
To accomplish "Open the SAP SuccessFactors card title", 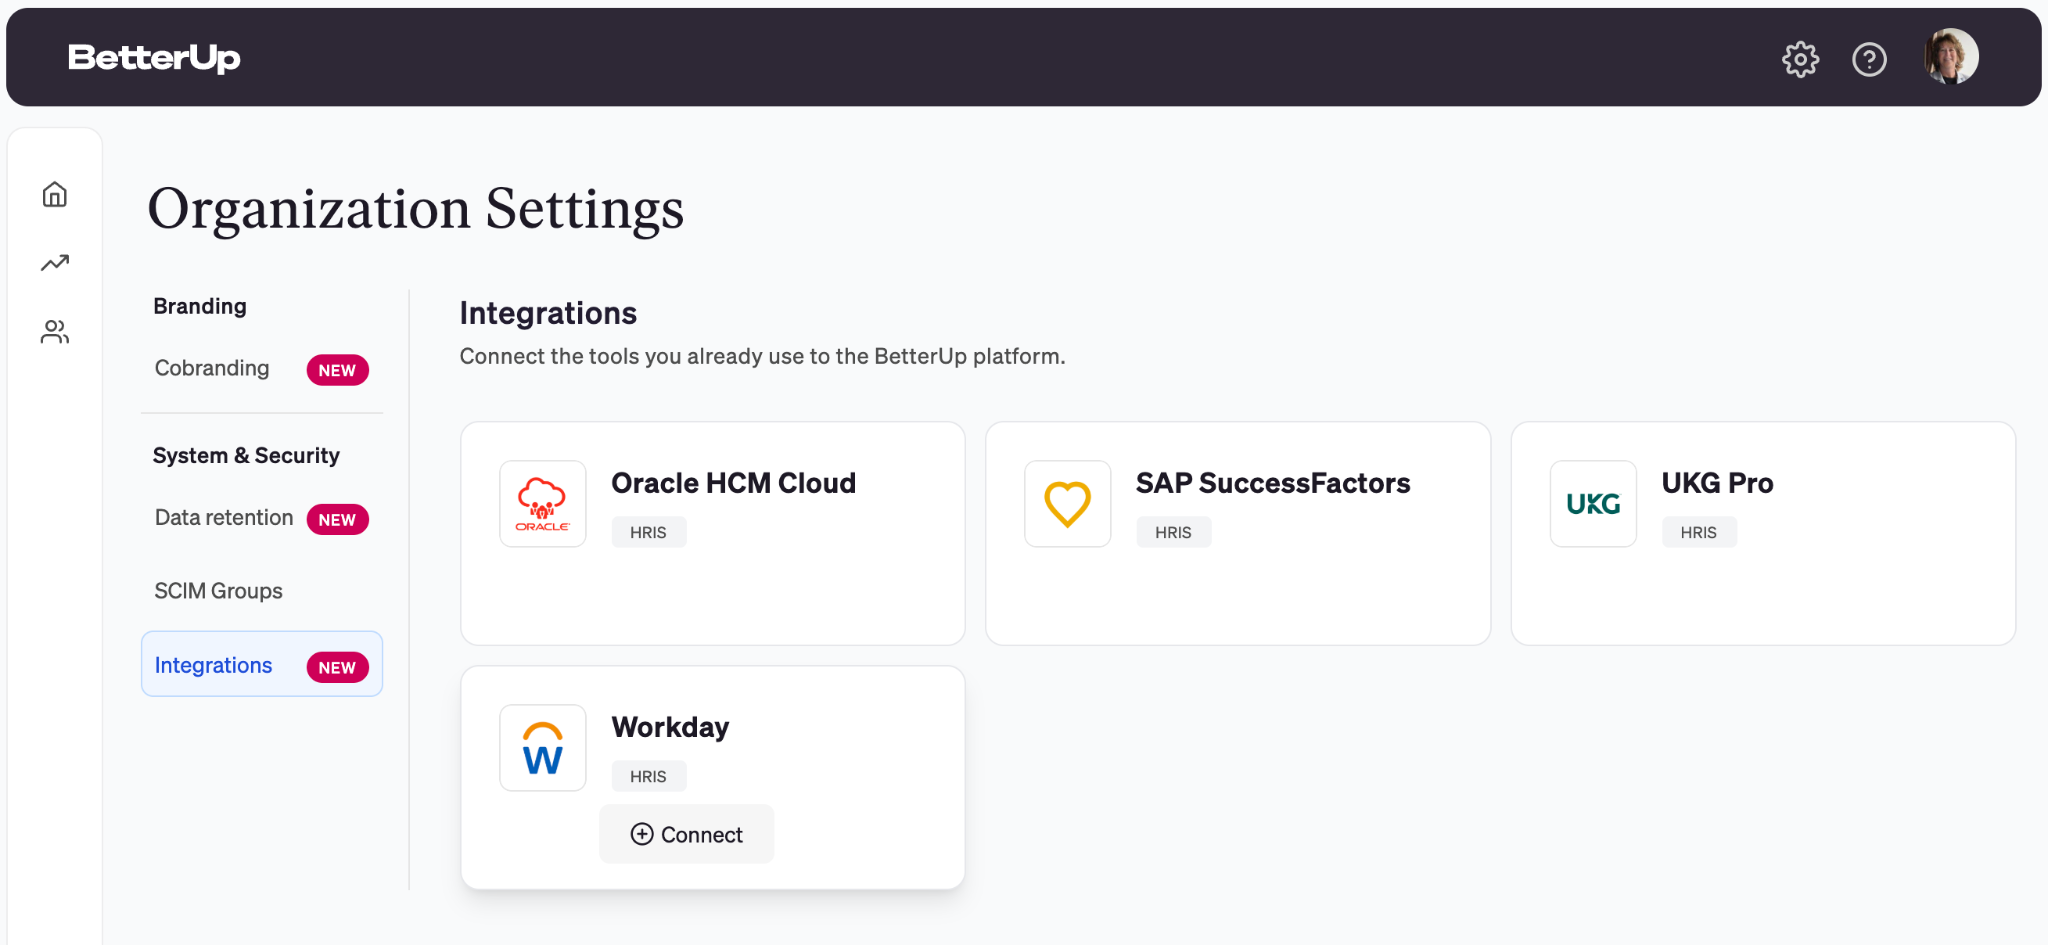I will pyautogui.click(x=1273, y=483).
